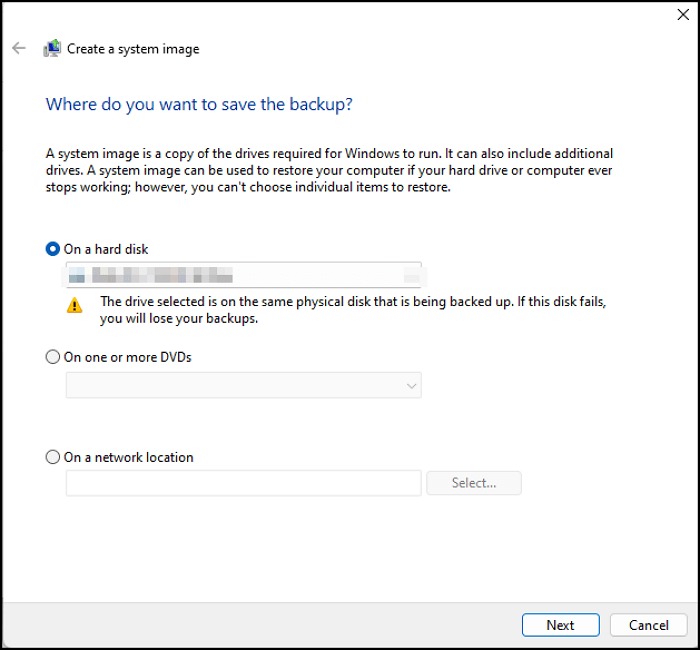700x650 pixels.
Task: Click the chevron arrow of the DVD dropdown
Action: pyautogui.click(x=411, y=385)
